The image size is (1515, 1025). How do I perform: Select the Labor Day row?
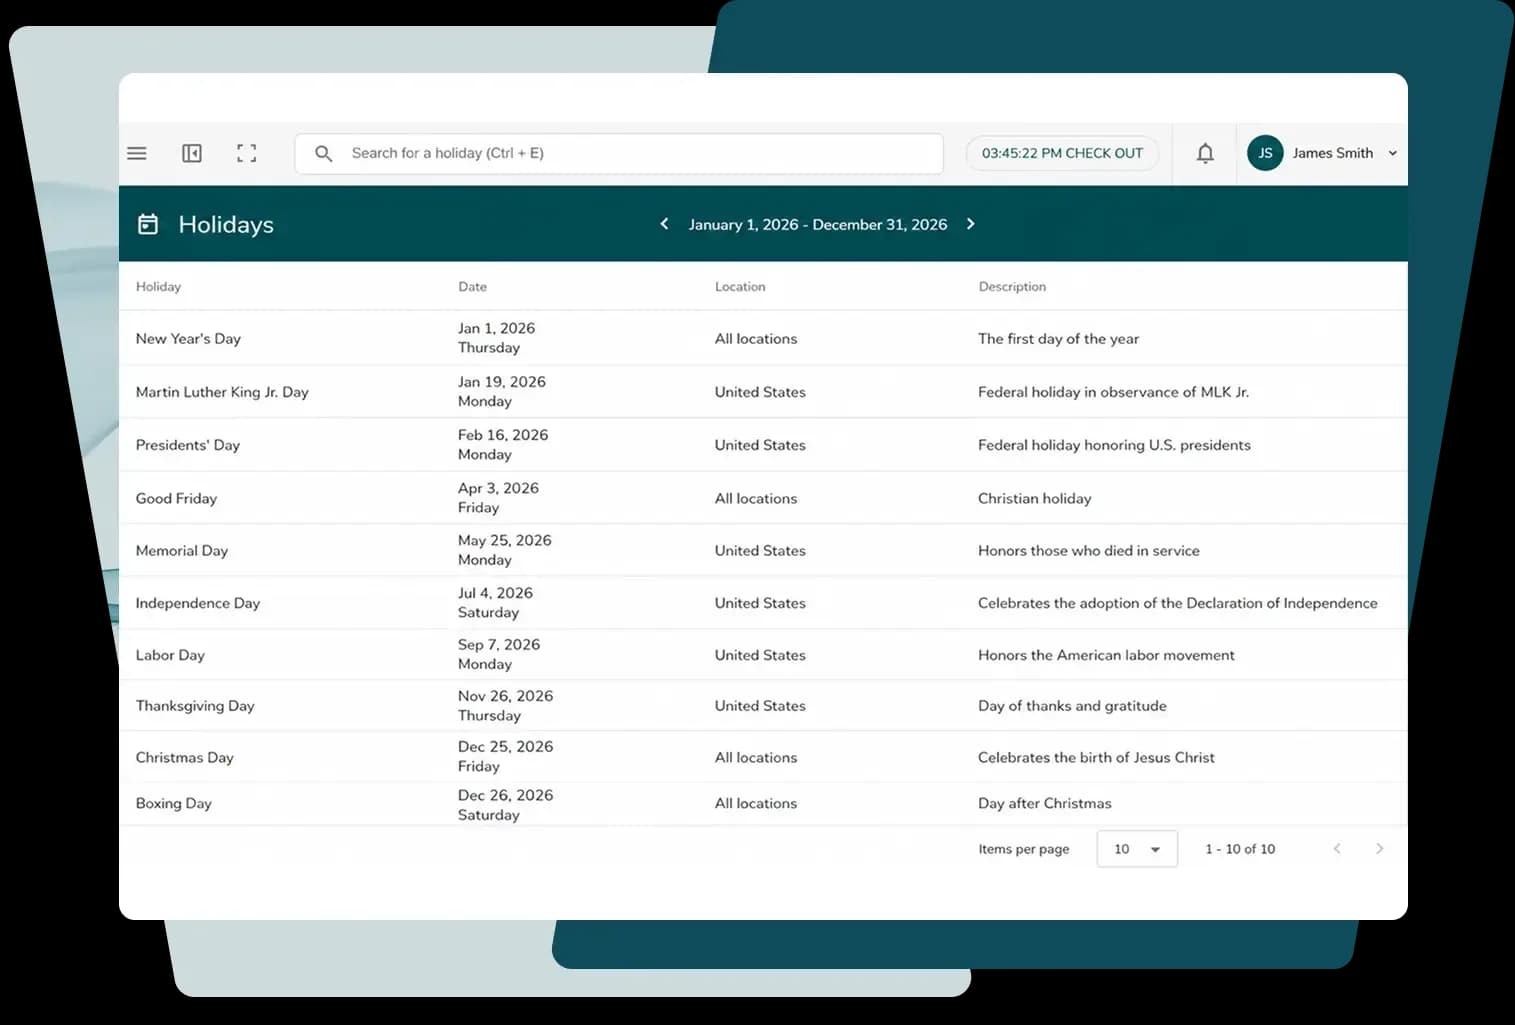pos(763,655)
